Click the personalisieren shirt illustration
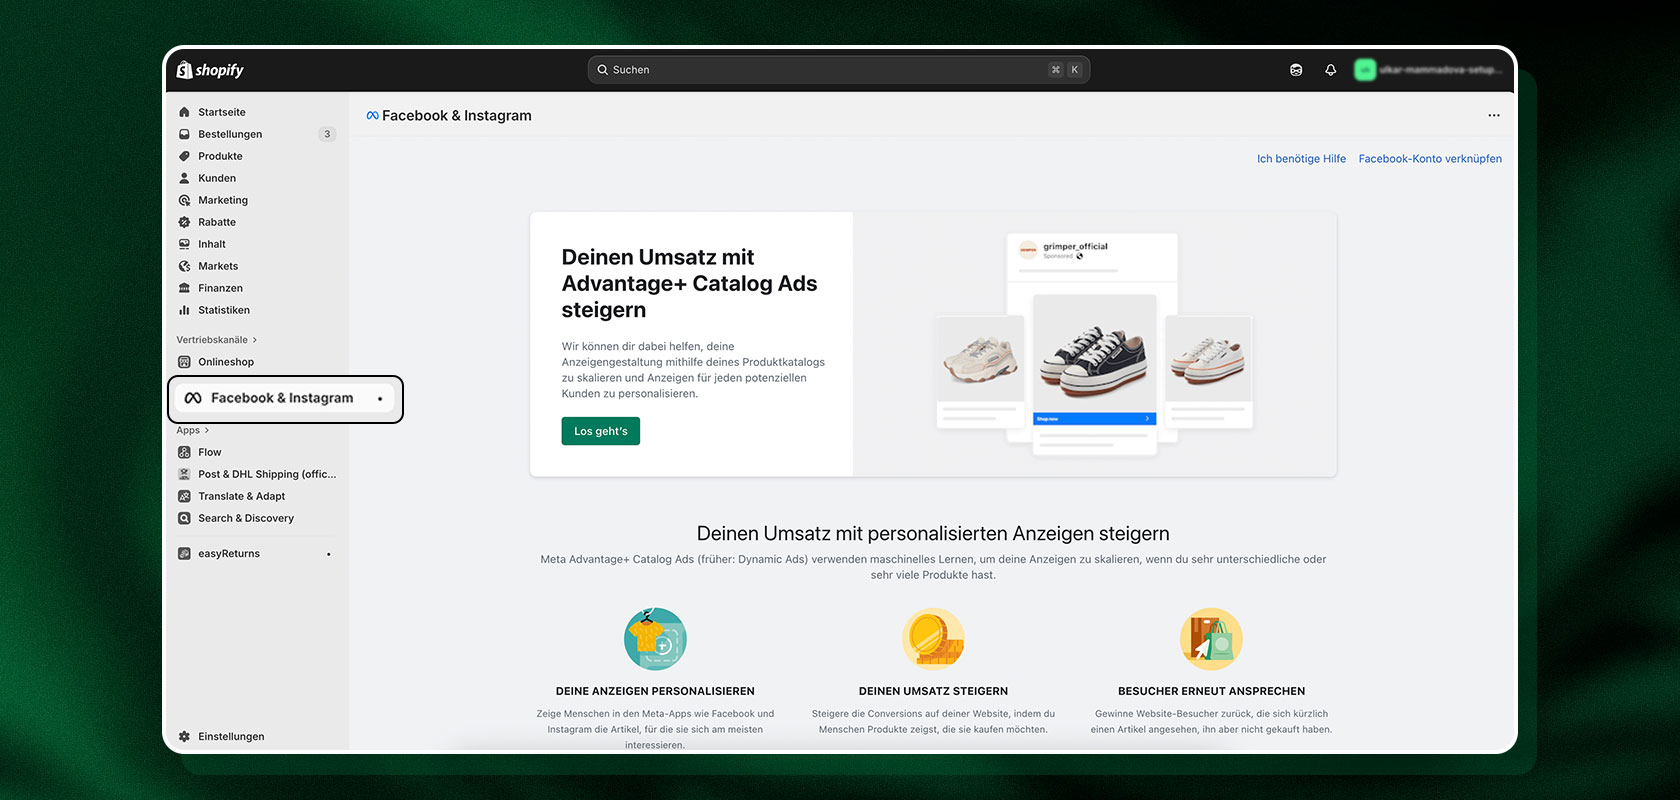The image size is (1680, 800). pyautogui.click(x=655, y=638)
